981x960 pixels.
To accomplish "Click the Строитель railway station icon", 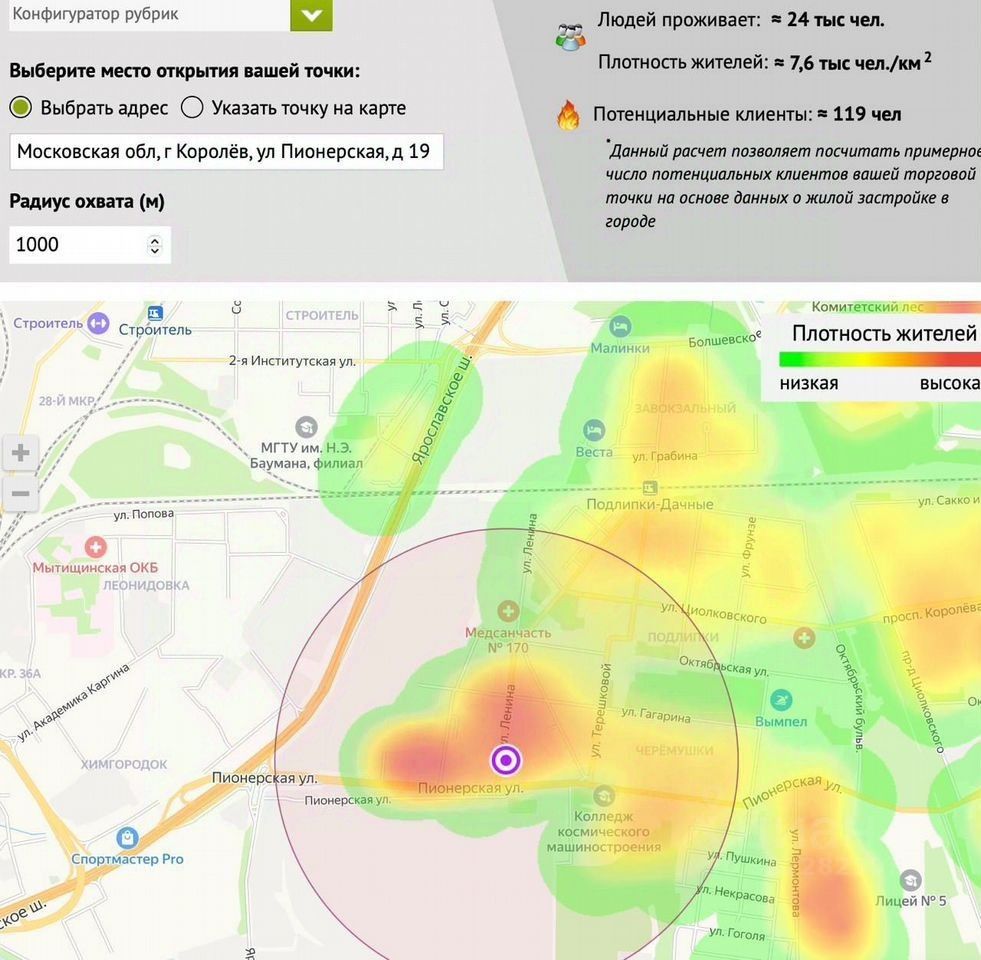I will pos(155,313).
